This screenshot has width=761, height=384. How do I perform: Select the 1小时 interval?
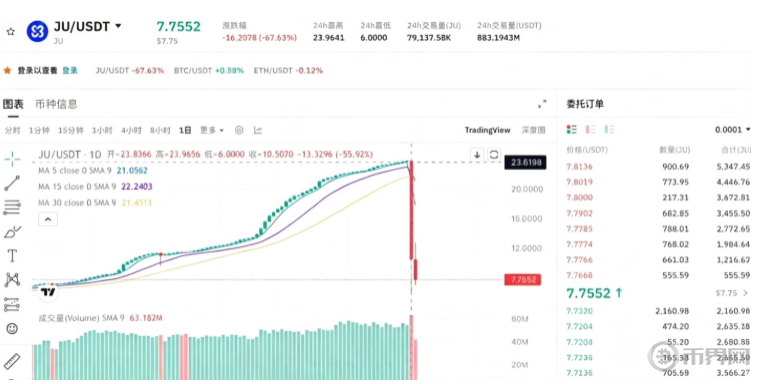102,130
